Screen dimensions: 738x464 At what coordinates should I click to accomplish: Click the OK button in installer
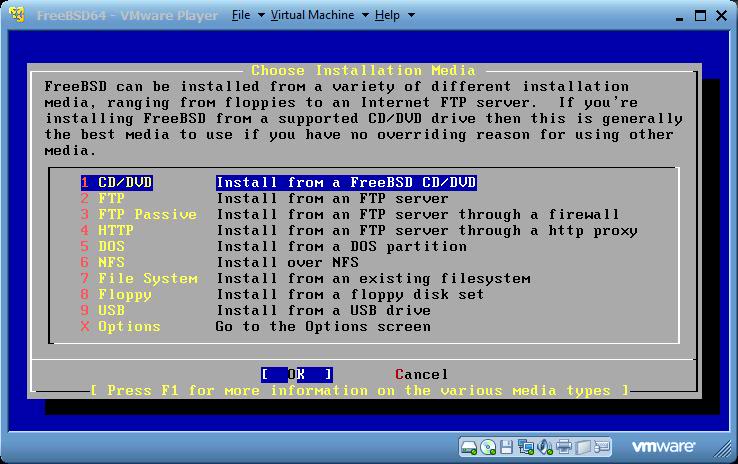[297, 375]
